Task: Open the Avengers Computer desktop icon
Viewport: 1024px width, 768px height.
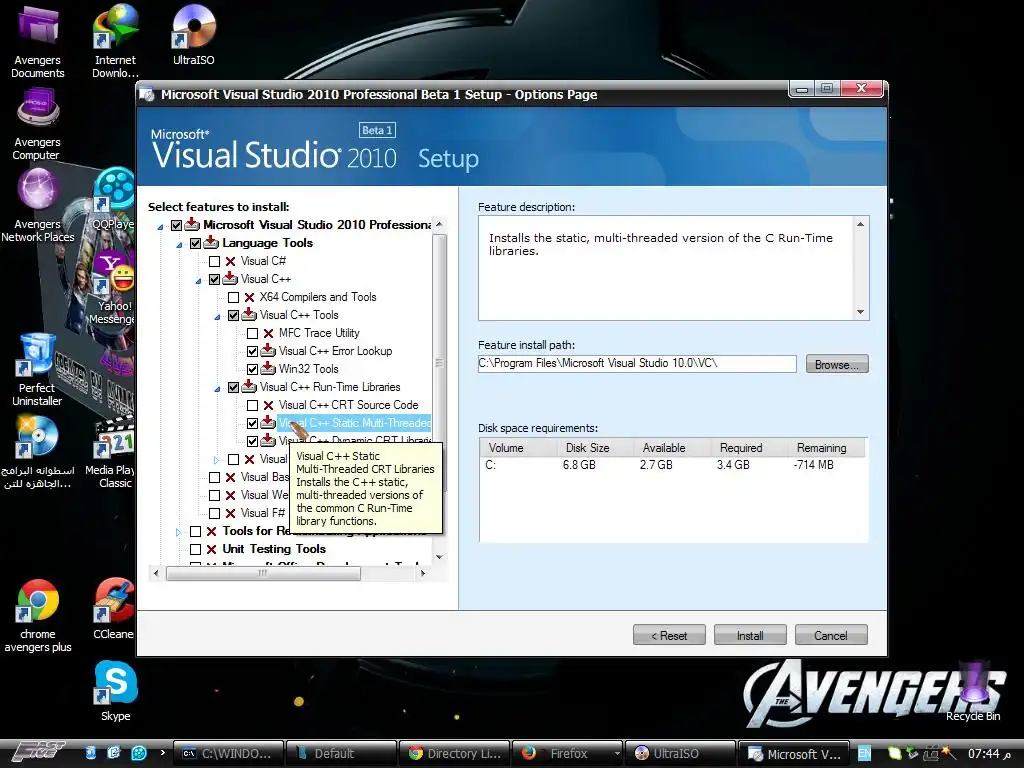Action: pos(37,124)
